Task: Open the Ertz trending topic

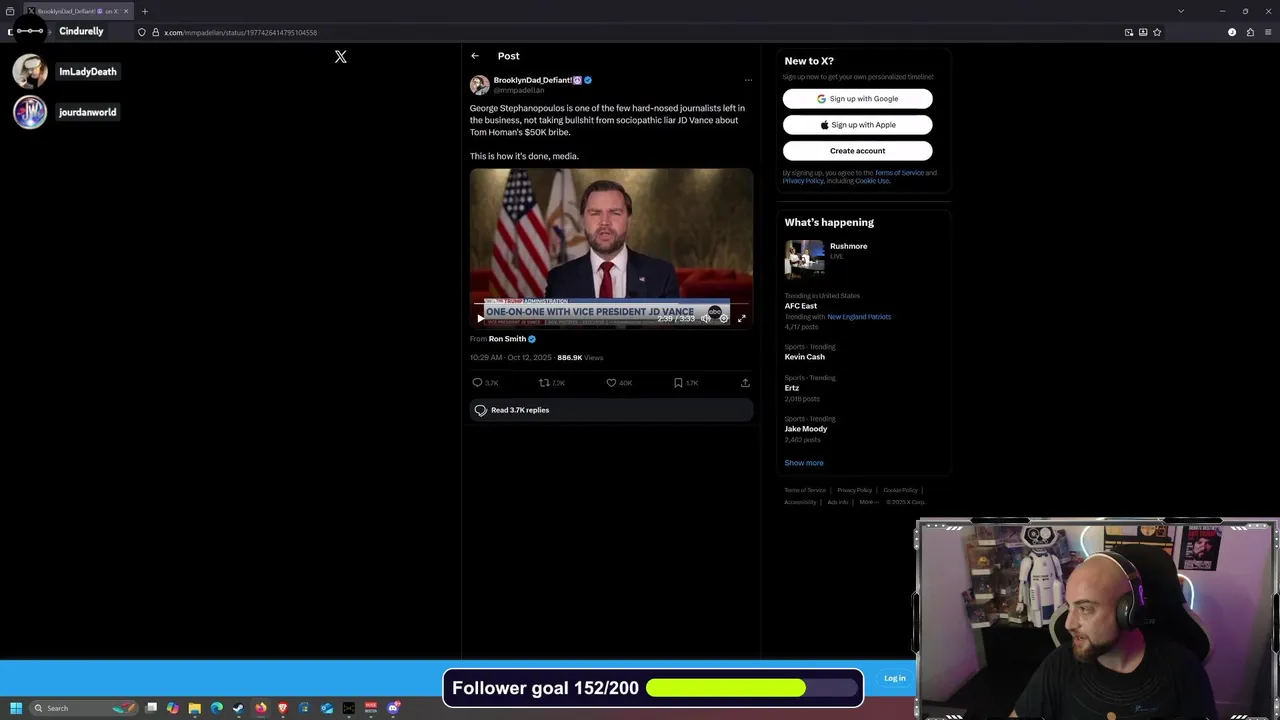Action: point(792,388)
